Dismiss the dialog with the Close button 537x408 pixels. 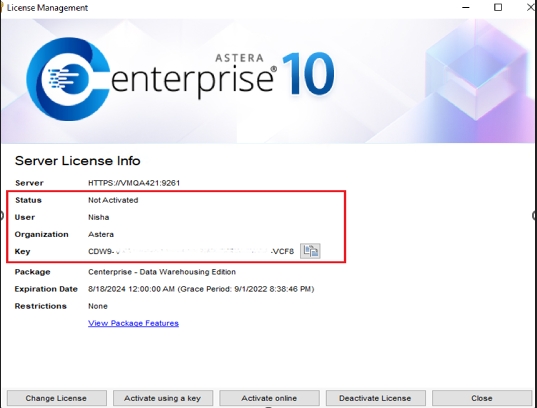coord(482,398)
